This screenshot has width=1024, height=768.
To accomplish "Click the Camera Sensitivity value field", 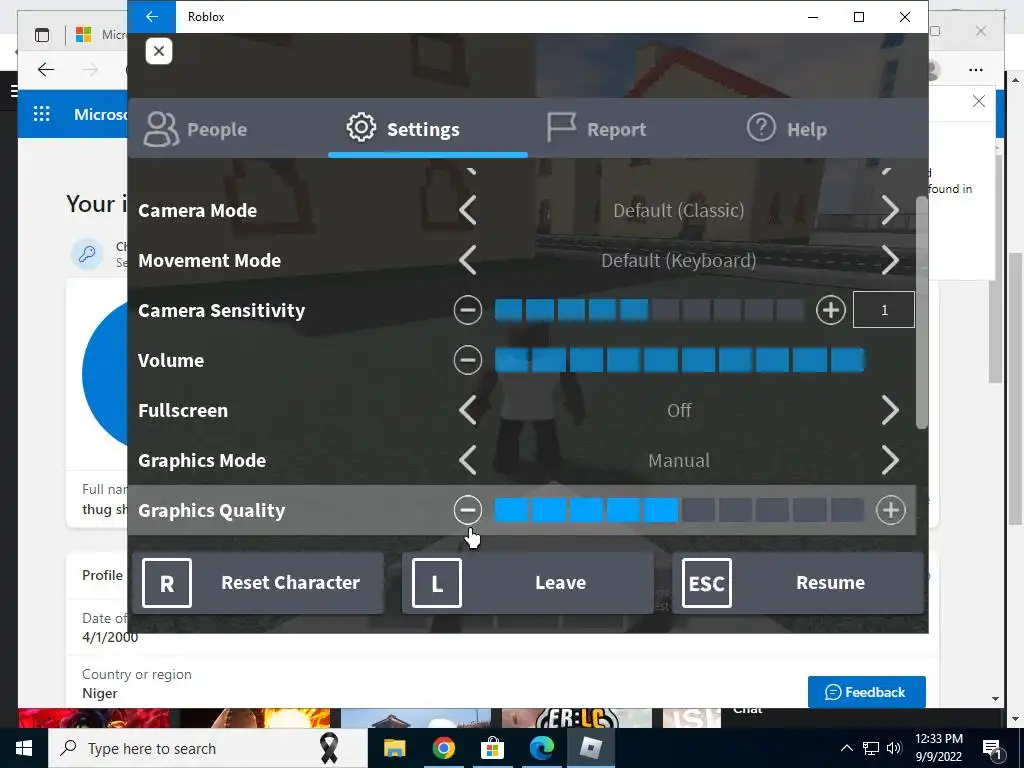I will tap(884, 310).
